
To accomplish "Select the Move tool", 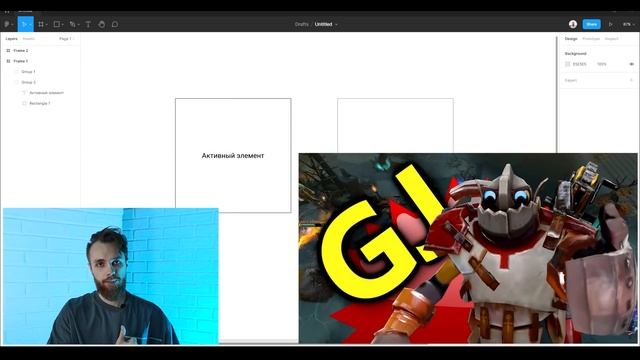I will coord(24,24).
